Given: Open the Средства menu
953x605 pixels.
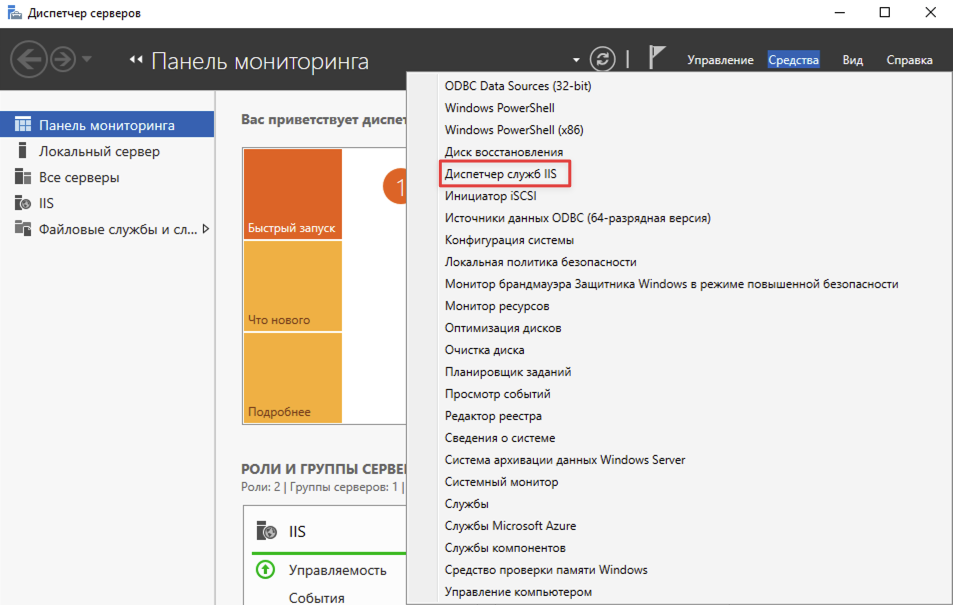Looking at the screenshot, I should pos(793,60).
